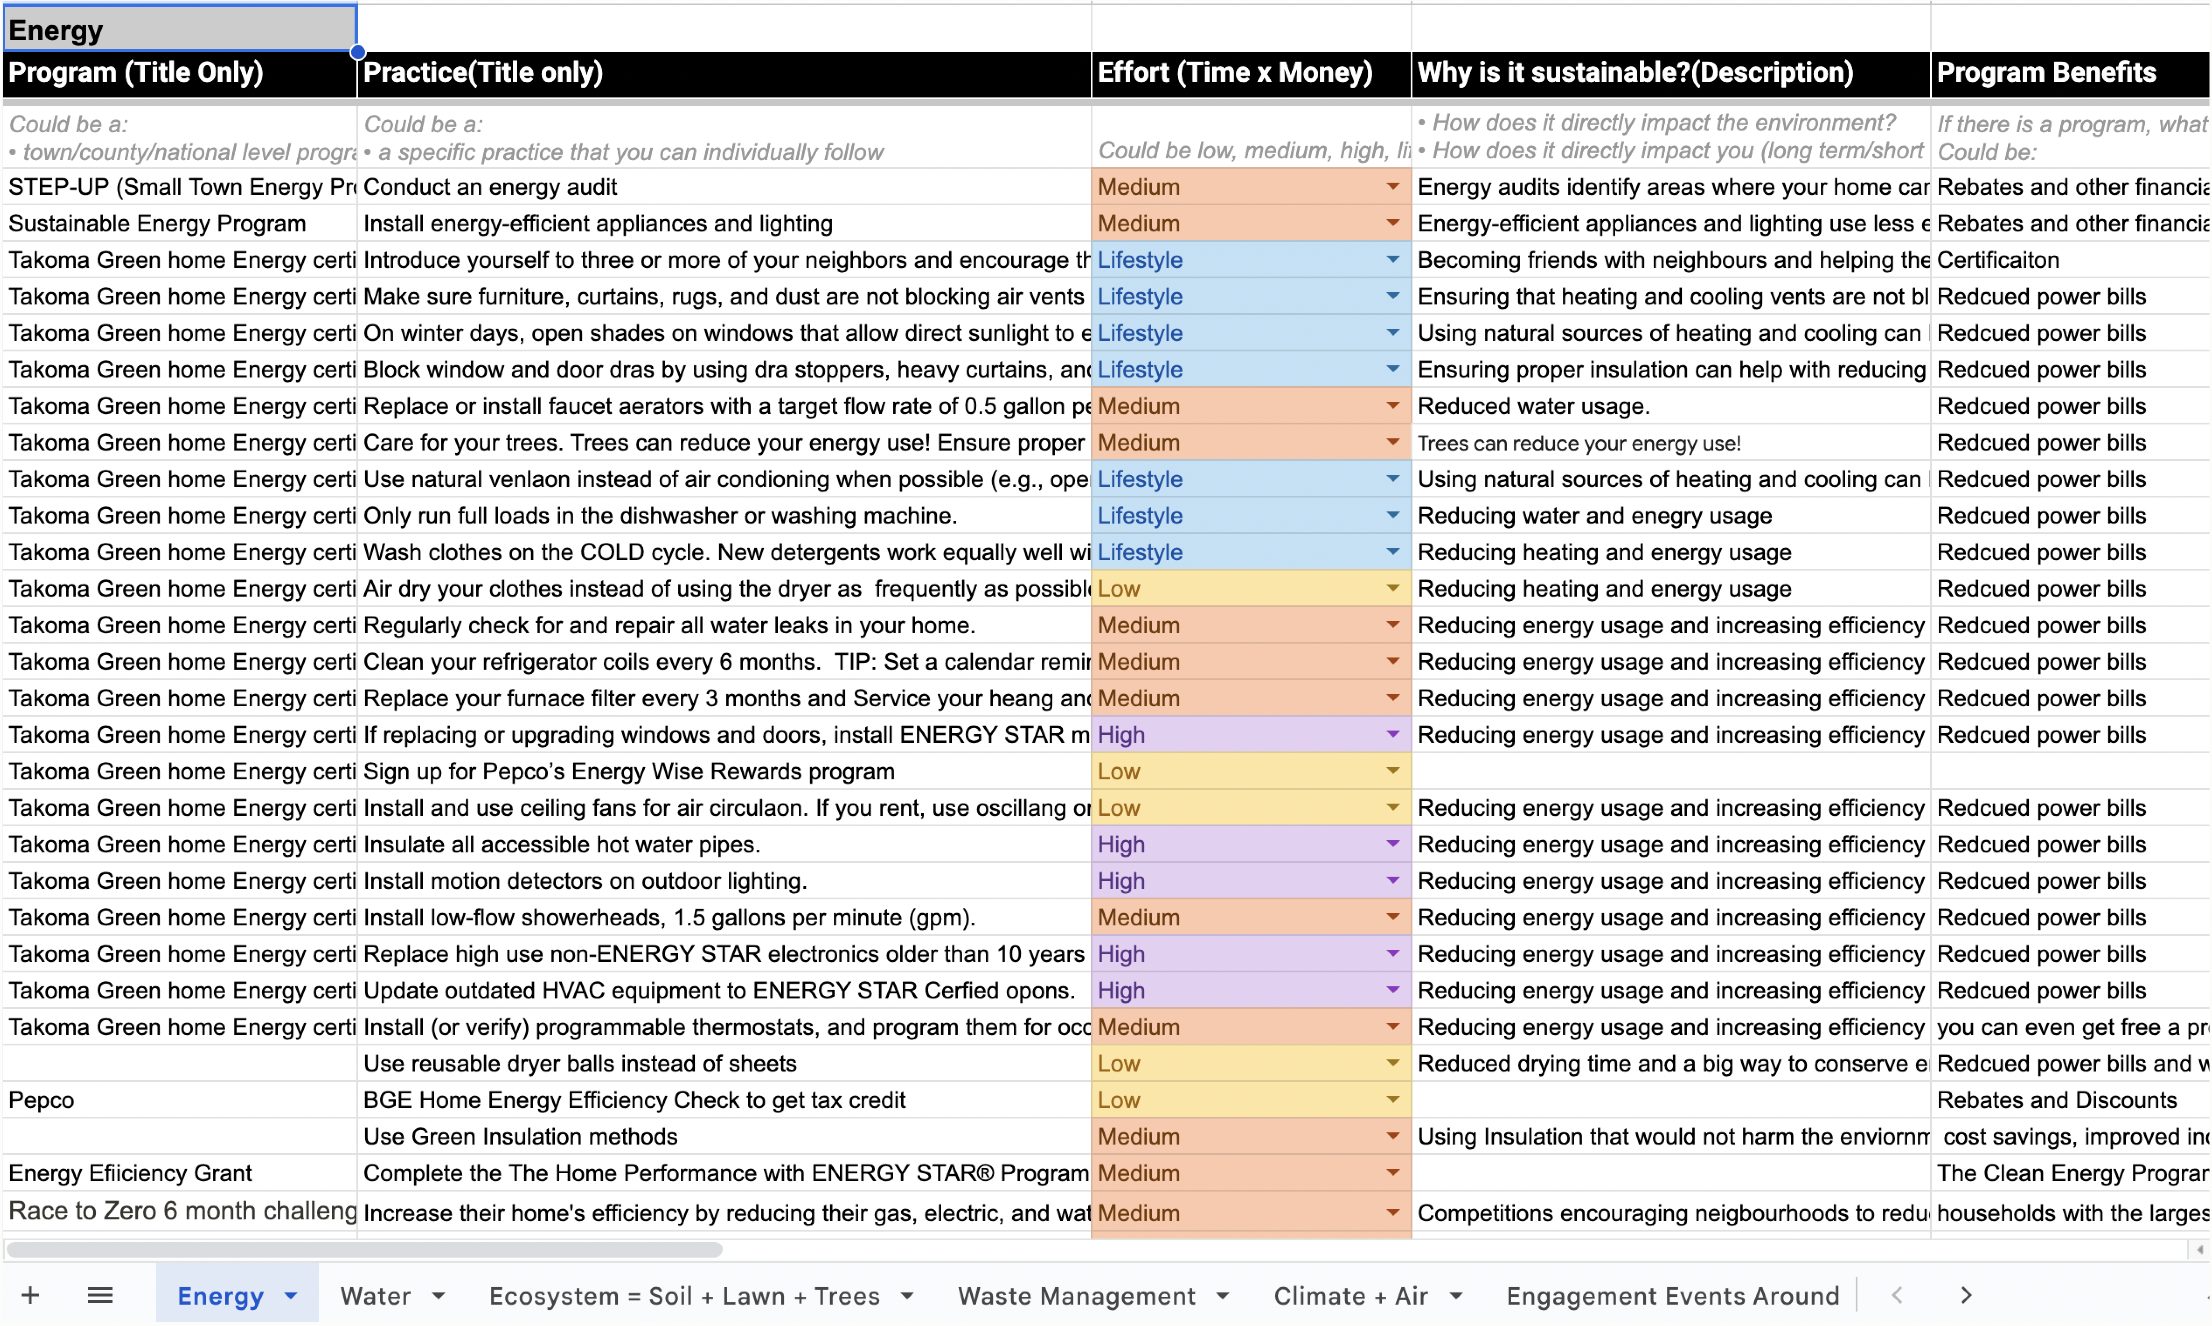Screen dimensions: 2212x1326
Task: Click the add new sheet plus icon
Action: coord(30,1296)
